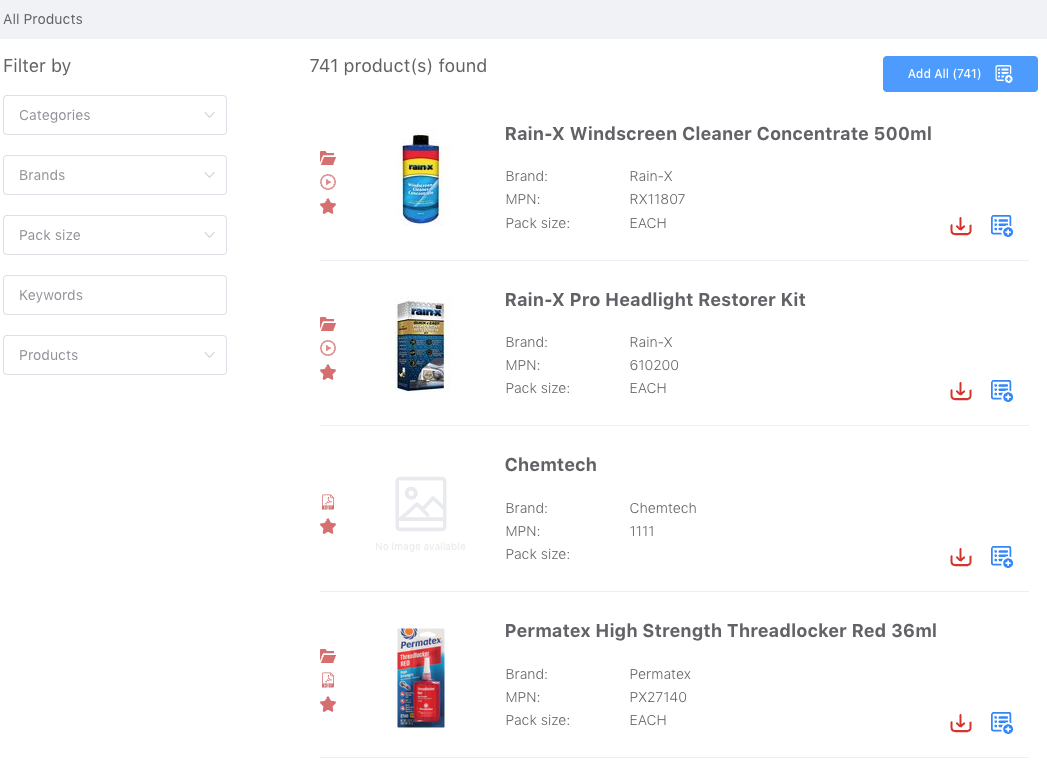
Task: Click MPN value PX27140
Action: pos(658,697)
